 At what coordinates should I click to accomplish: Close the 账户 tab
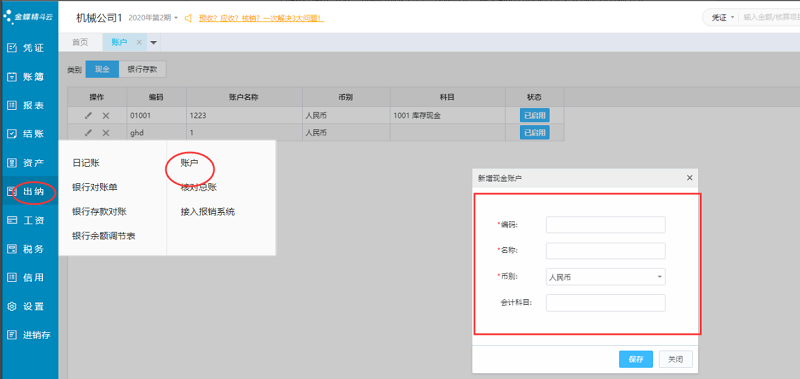tap(139, 43)
